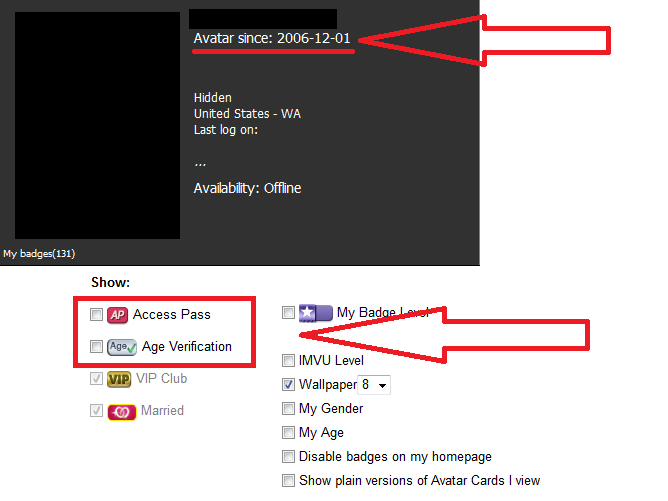668x501 pixels.
Task: Click the purple star Badge Level icon
Action: 315,313
